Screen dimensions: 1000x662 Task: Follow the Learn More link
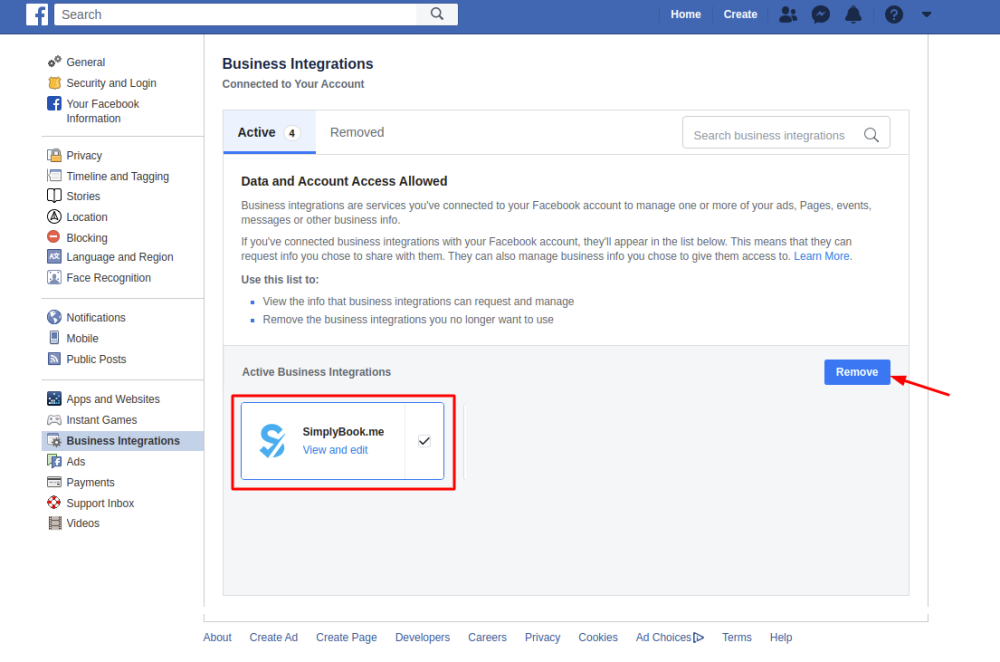point(822,256)
